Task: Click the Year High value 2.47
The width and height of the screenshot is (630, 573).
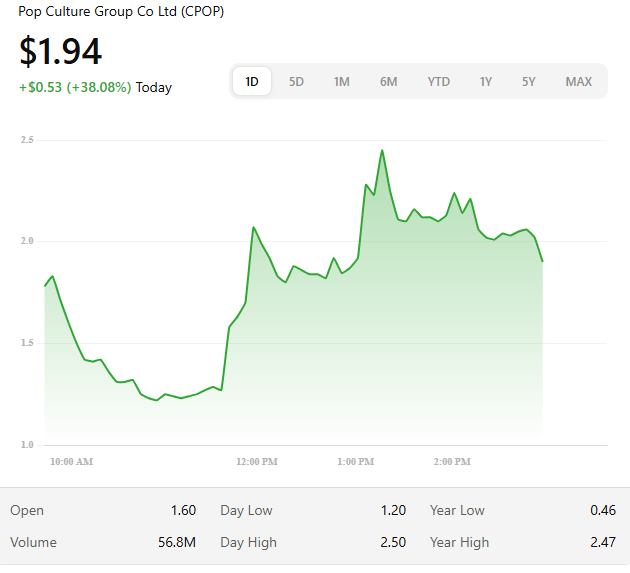Action: [603, 542]
